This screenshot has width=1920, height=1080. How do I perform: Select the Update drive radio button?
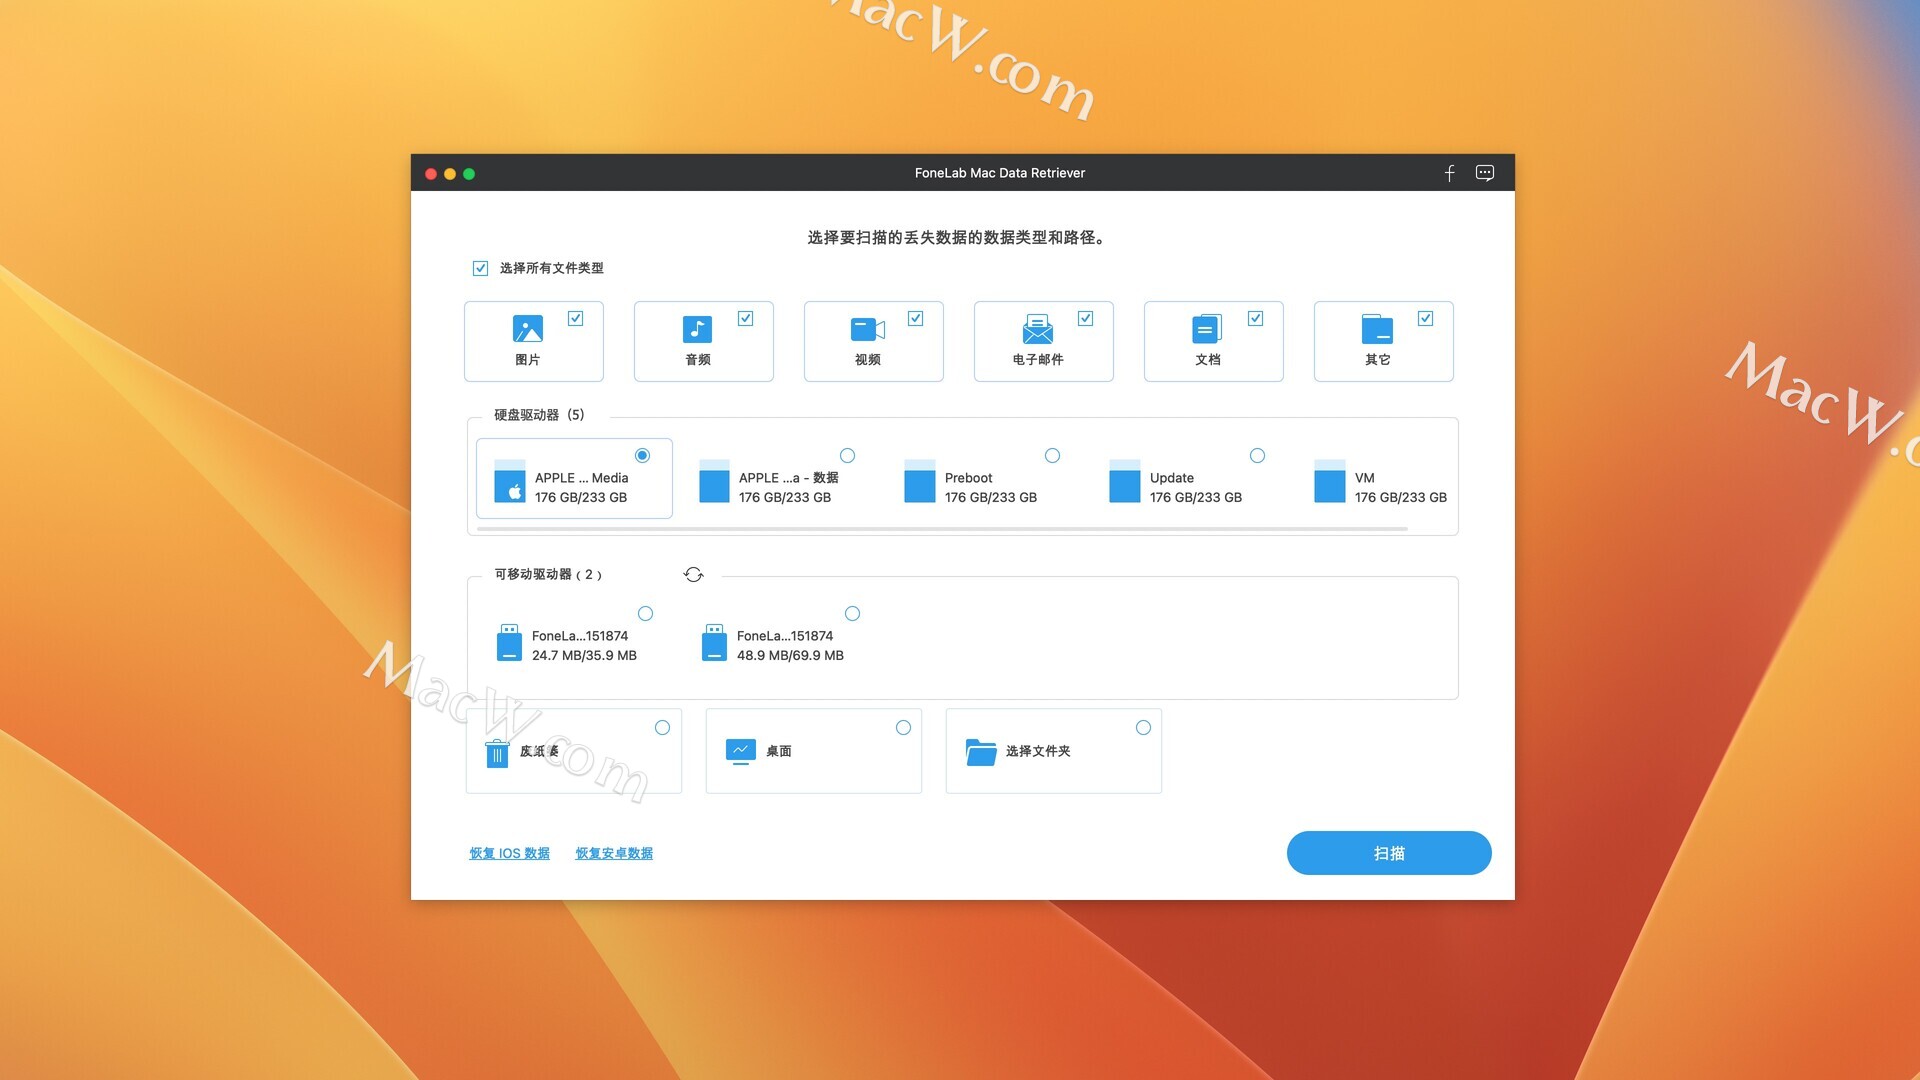[1257, 456]
